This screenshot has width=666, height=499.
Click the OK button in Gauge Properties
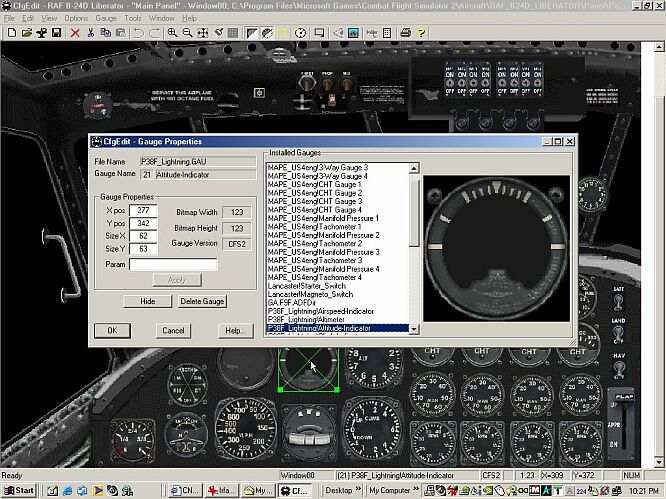(112, 330)
